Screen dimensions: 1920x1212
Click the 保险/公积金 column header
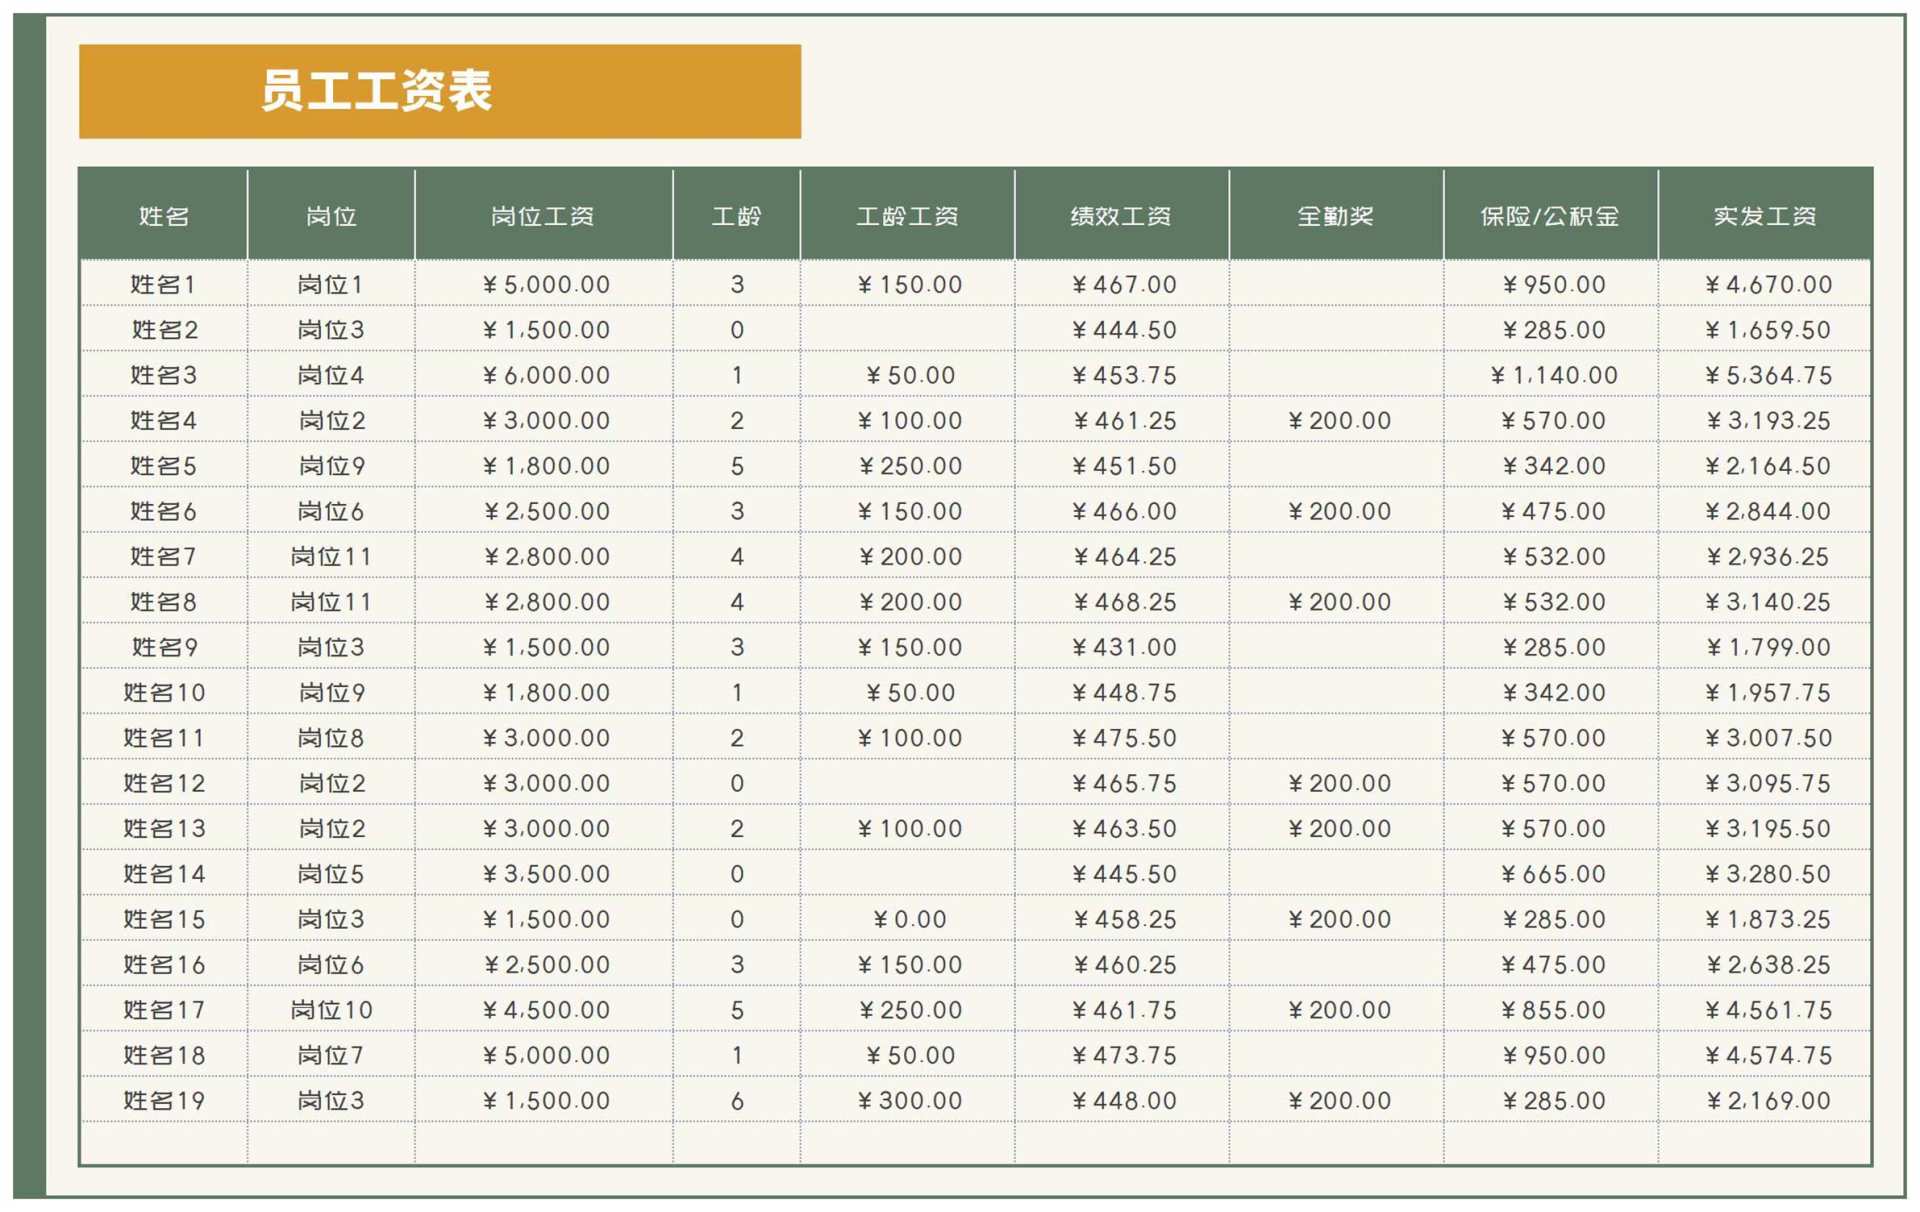(1551, 215)
